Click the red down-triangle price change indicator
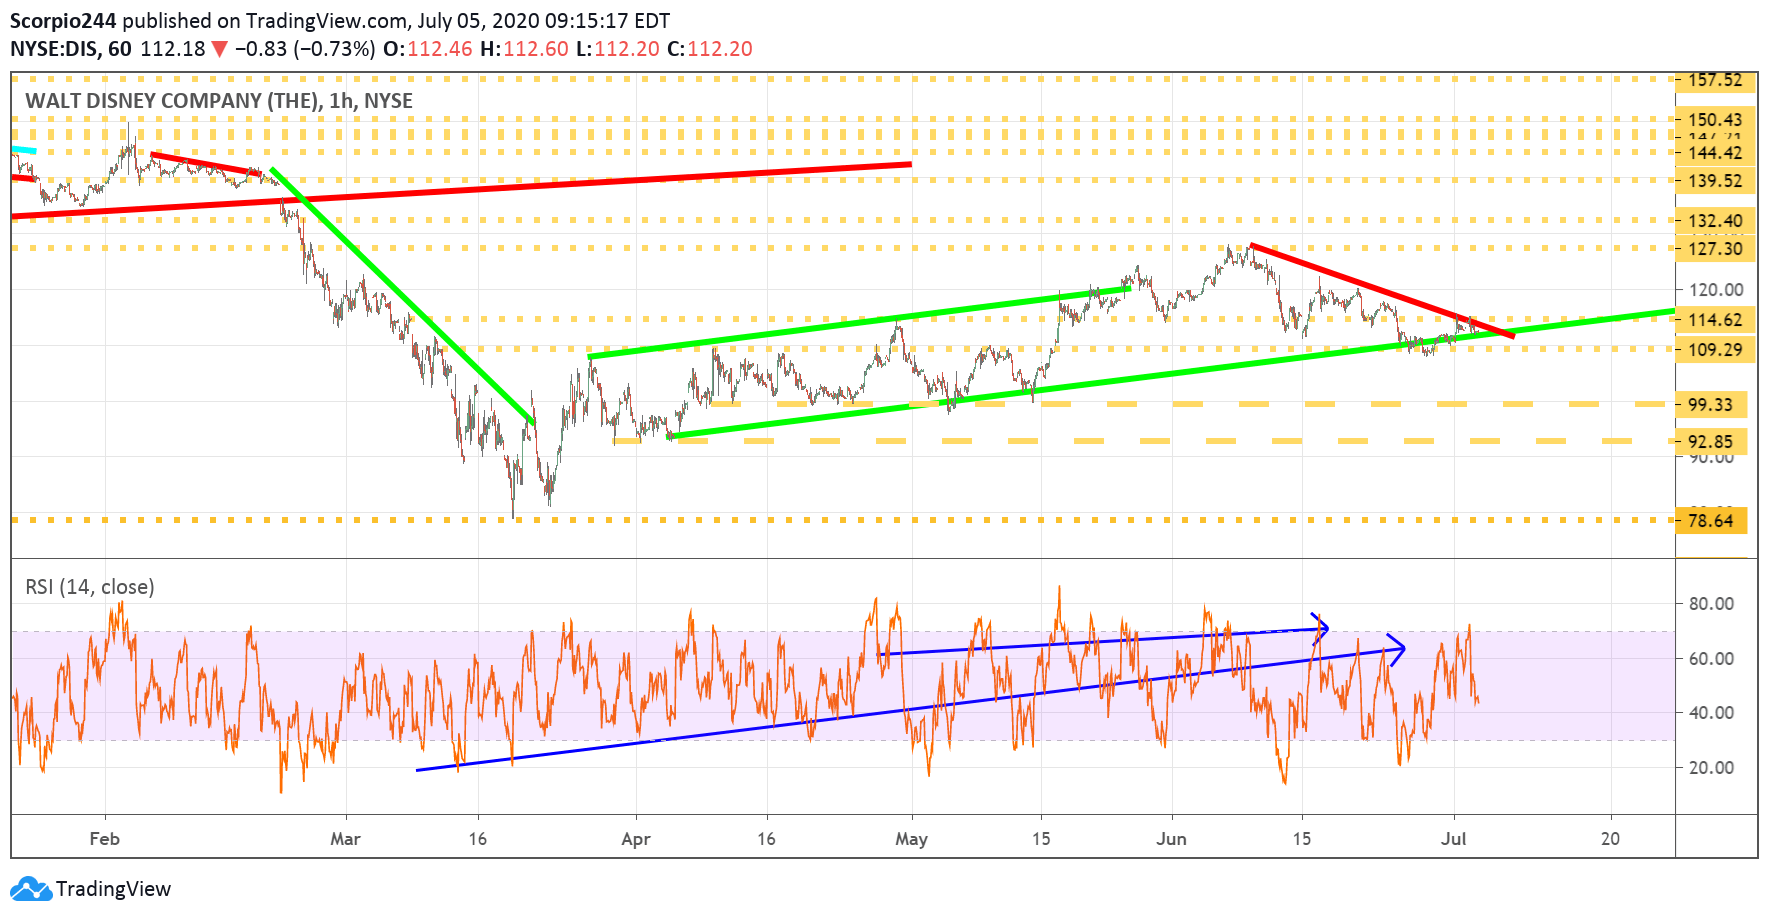Screen dimensions: 1769x919 pyautogui.click(x=219, y=49)
